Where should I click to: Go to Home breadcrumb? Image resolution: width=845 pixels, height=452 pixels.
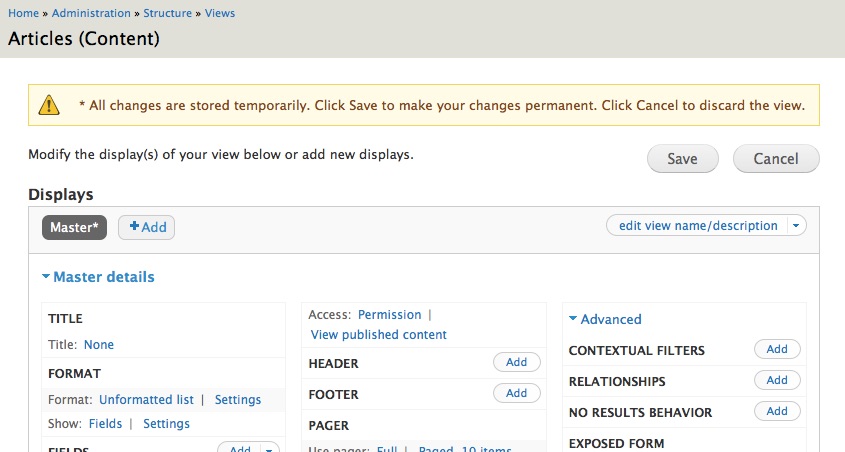point(23,13)
